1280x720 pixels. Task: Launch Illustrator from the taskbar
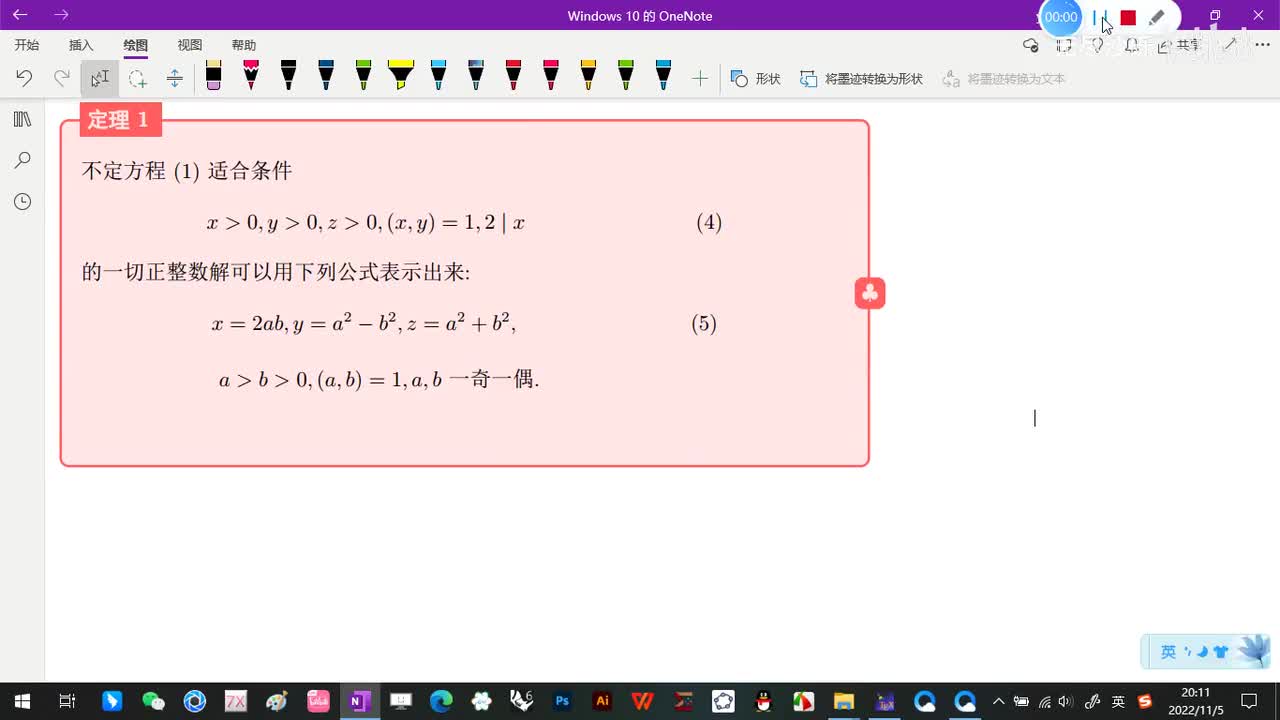(x=602, y=701)
